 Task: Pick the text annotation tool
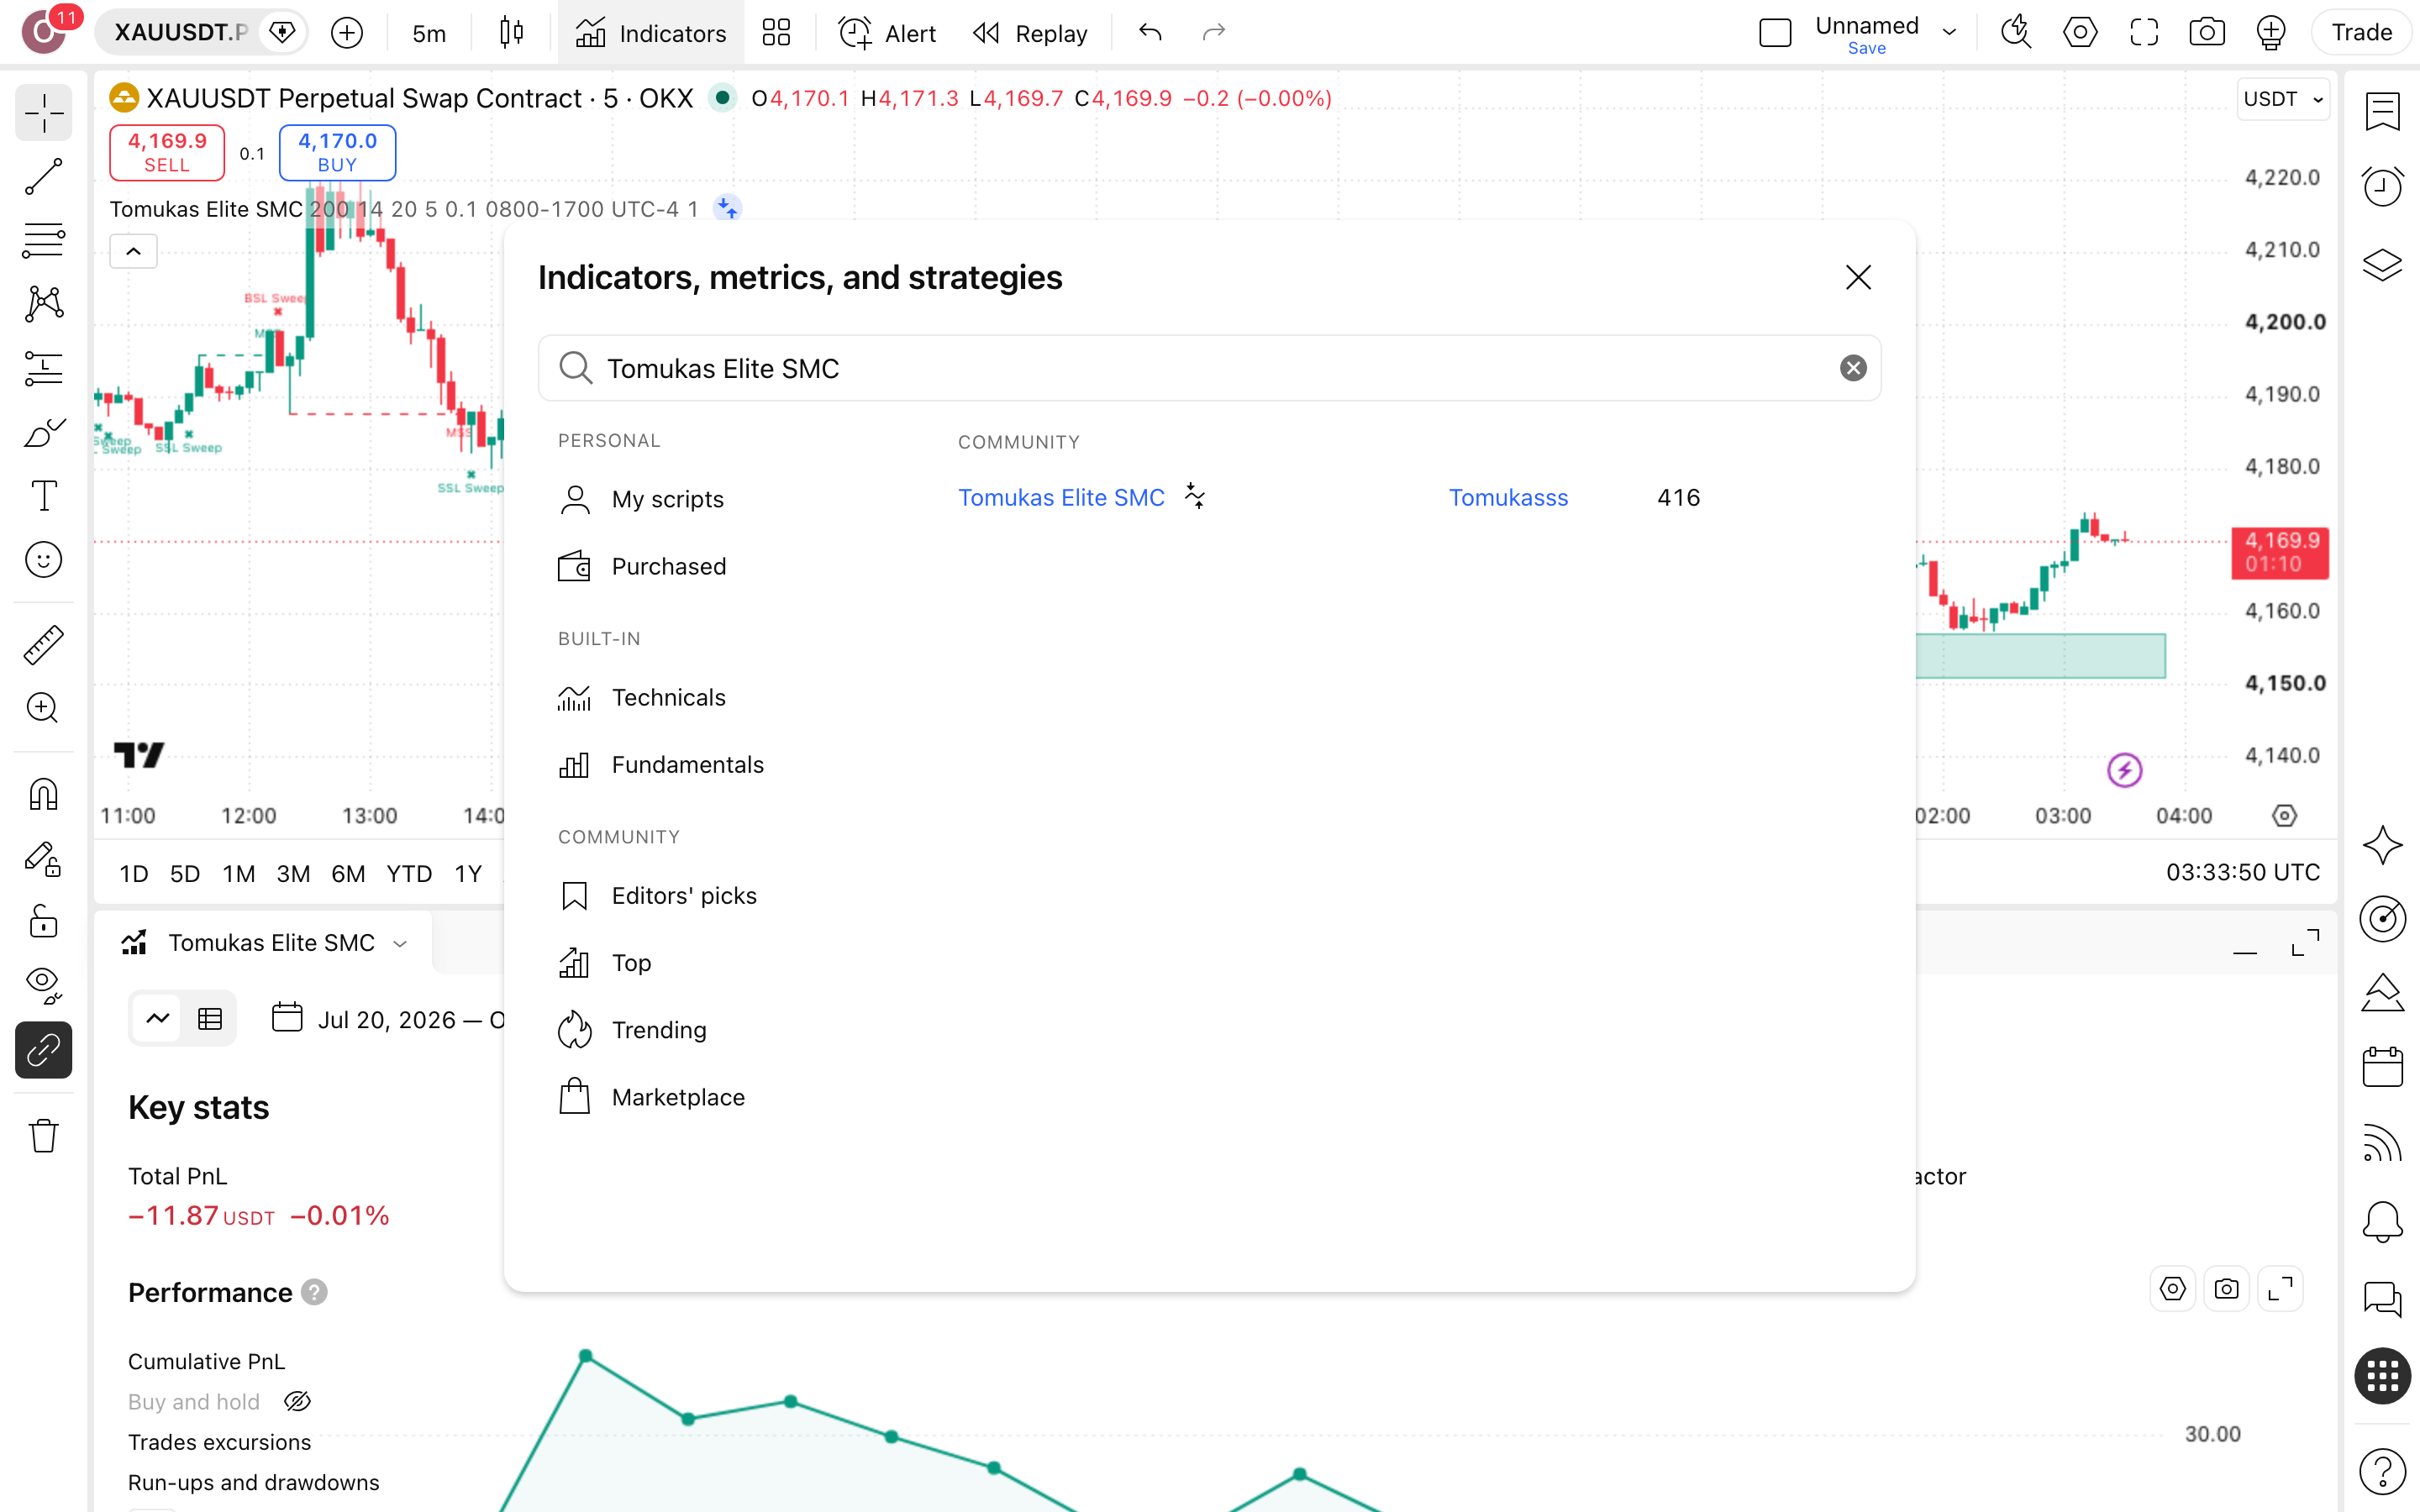pos(43,496)
